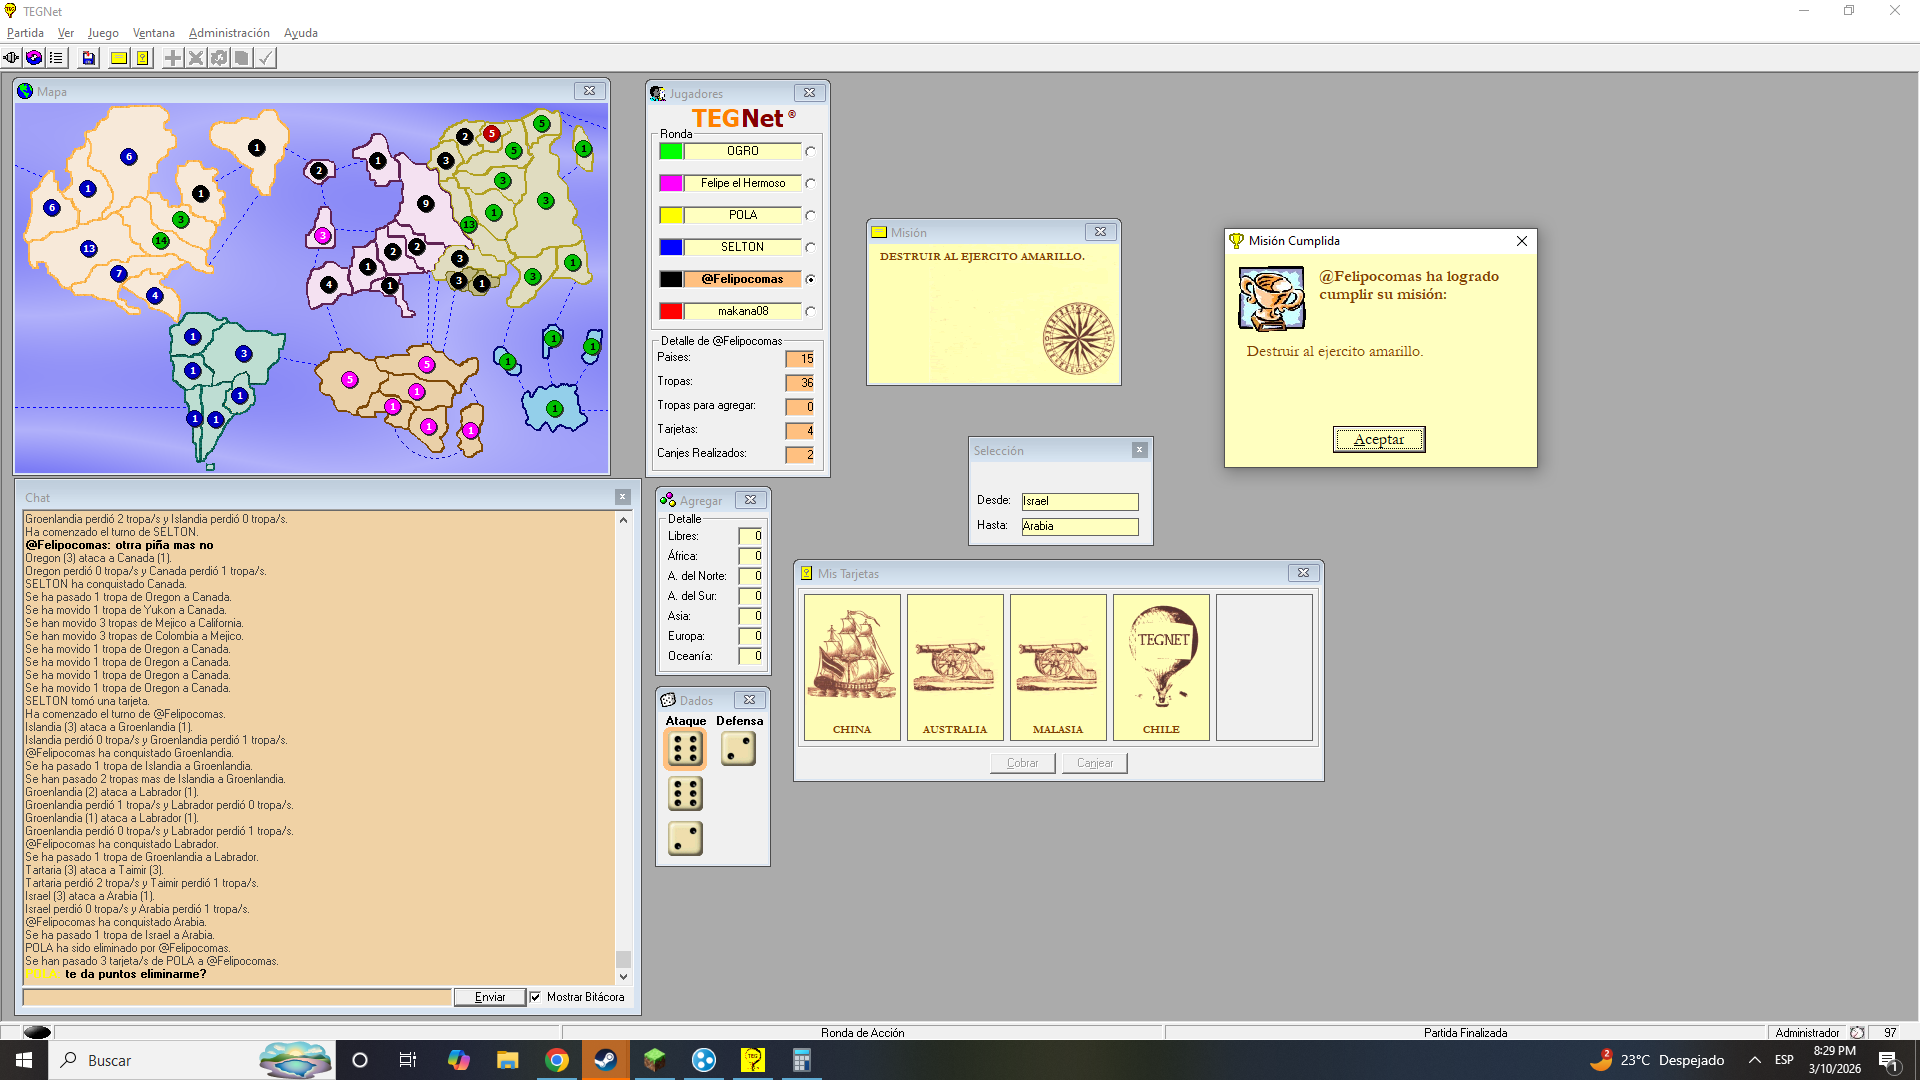
Task: Open the Partida menu
Action: 25,33
